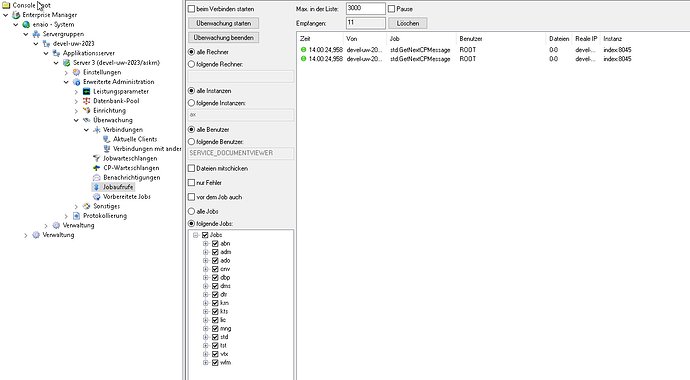
Task: Collapse the Jobs root in job tree
Action: pos(196,235)
